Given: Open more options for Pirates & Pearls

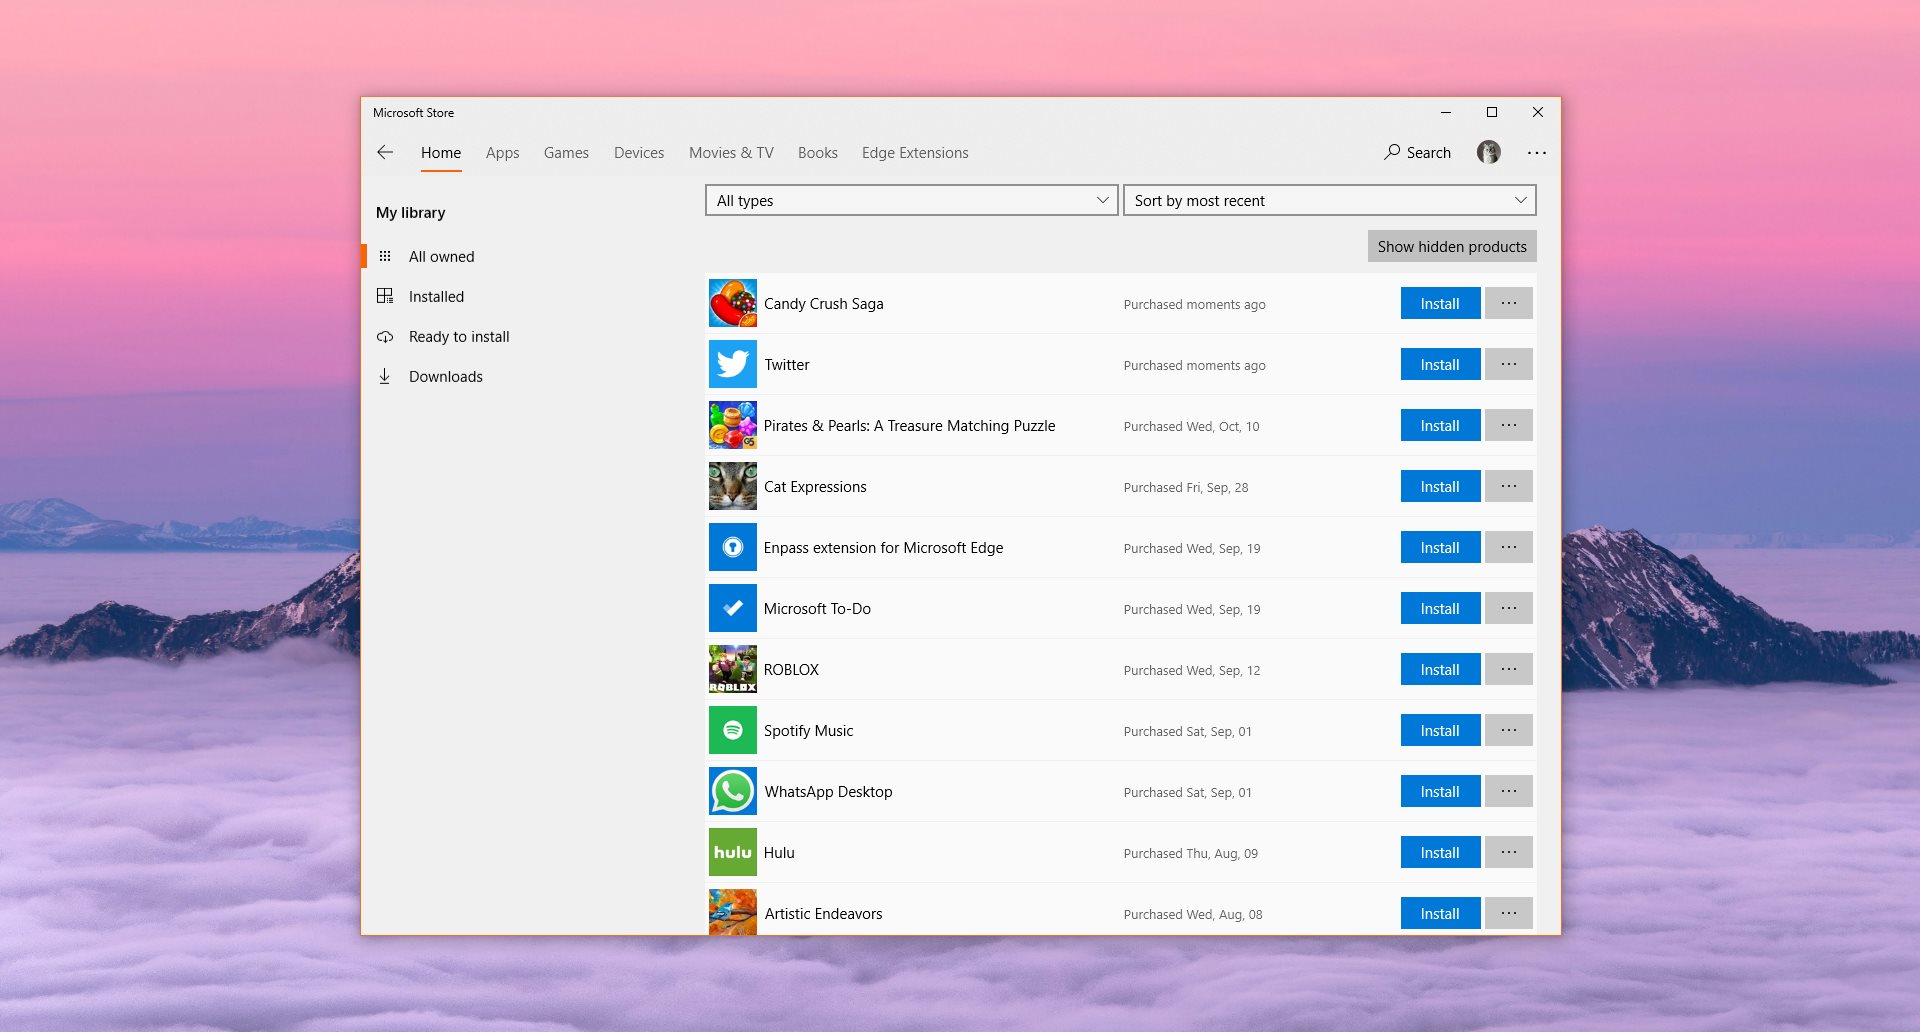Looking at the screenshot, I should pyautogui.click(x=1509, y=425).
